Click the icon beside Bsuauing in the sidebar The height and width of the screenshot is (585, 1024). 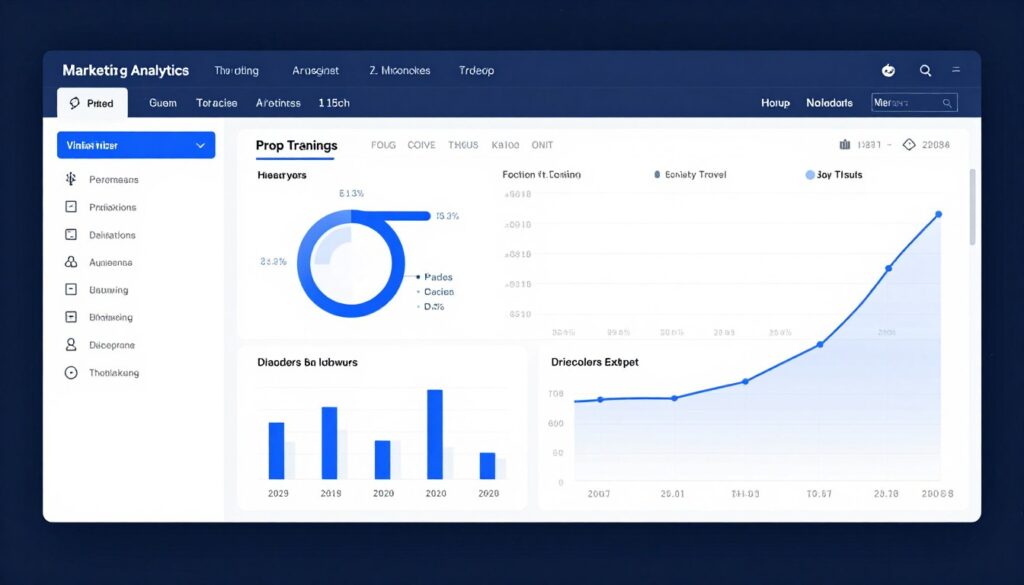click(71, 289)
